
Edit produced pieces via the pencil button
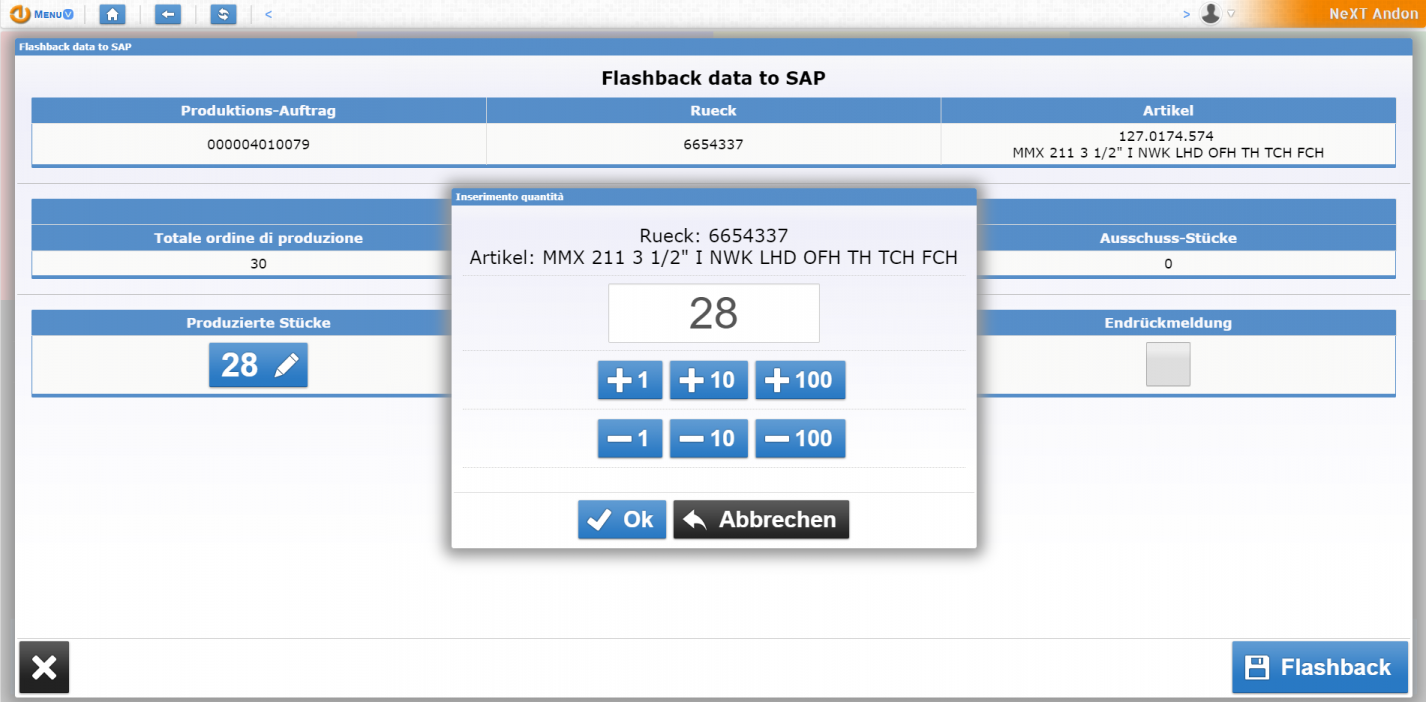(258, 365)
